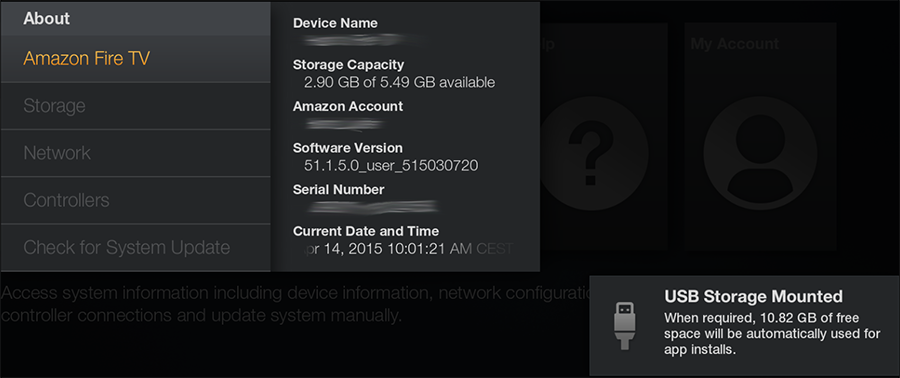
Task: Open the Network settings entry
Action: (135, 153)
